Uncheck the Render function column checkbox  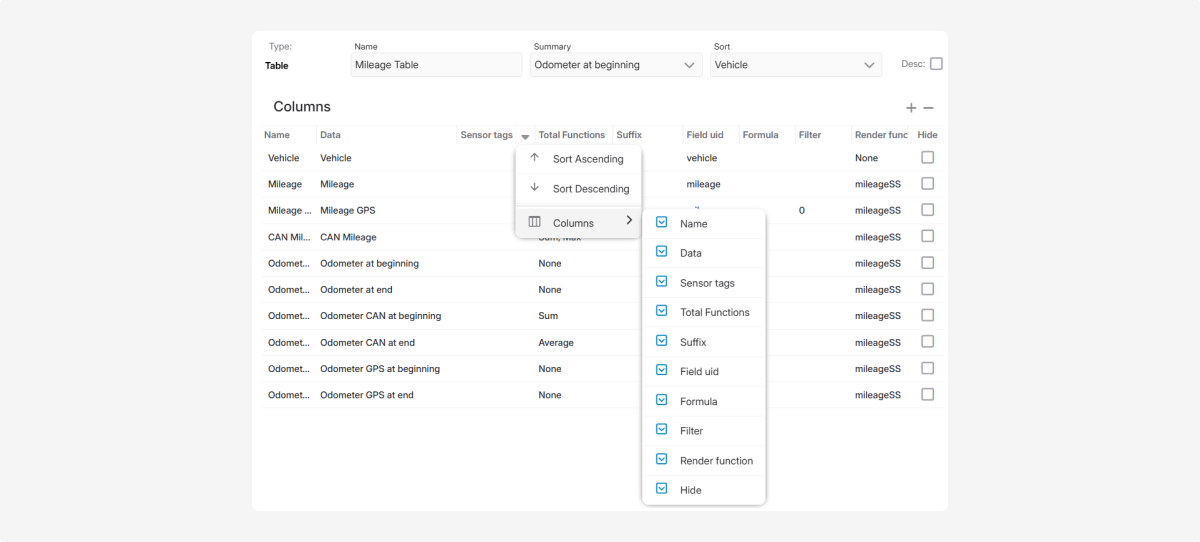661,460
